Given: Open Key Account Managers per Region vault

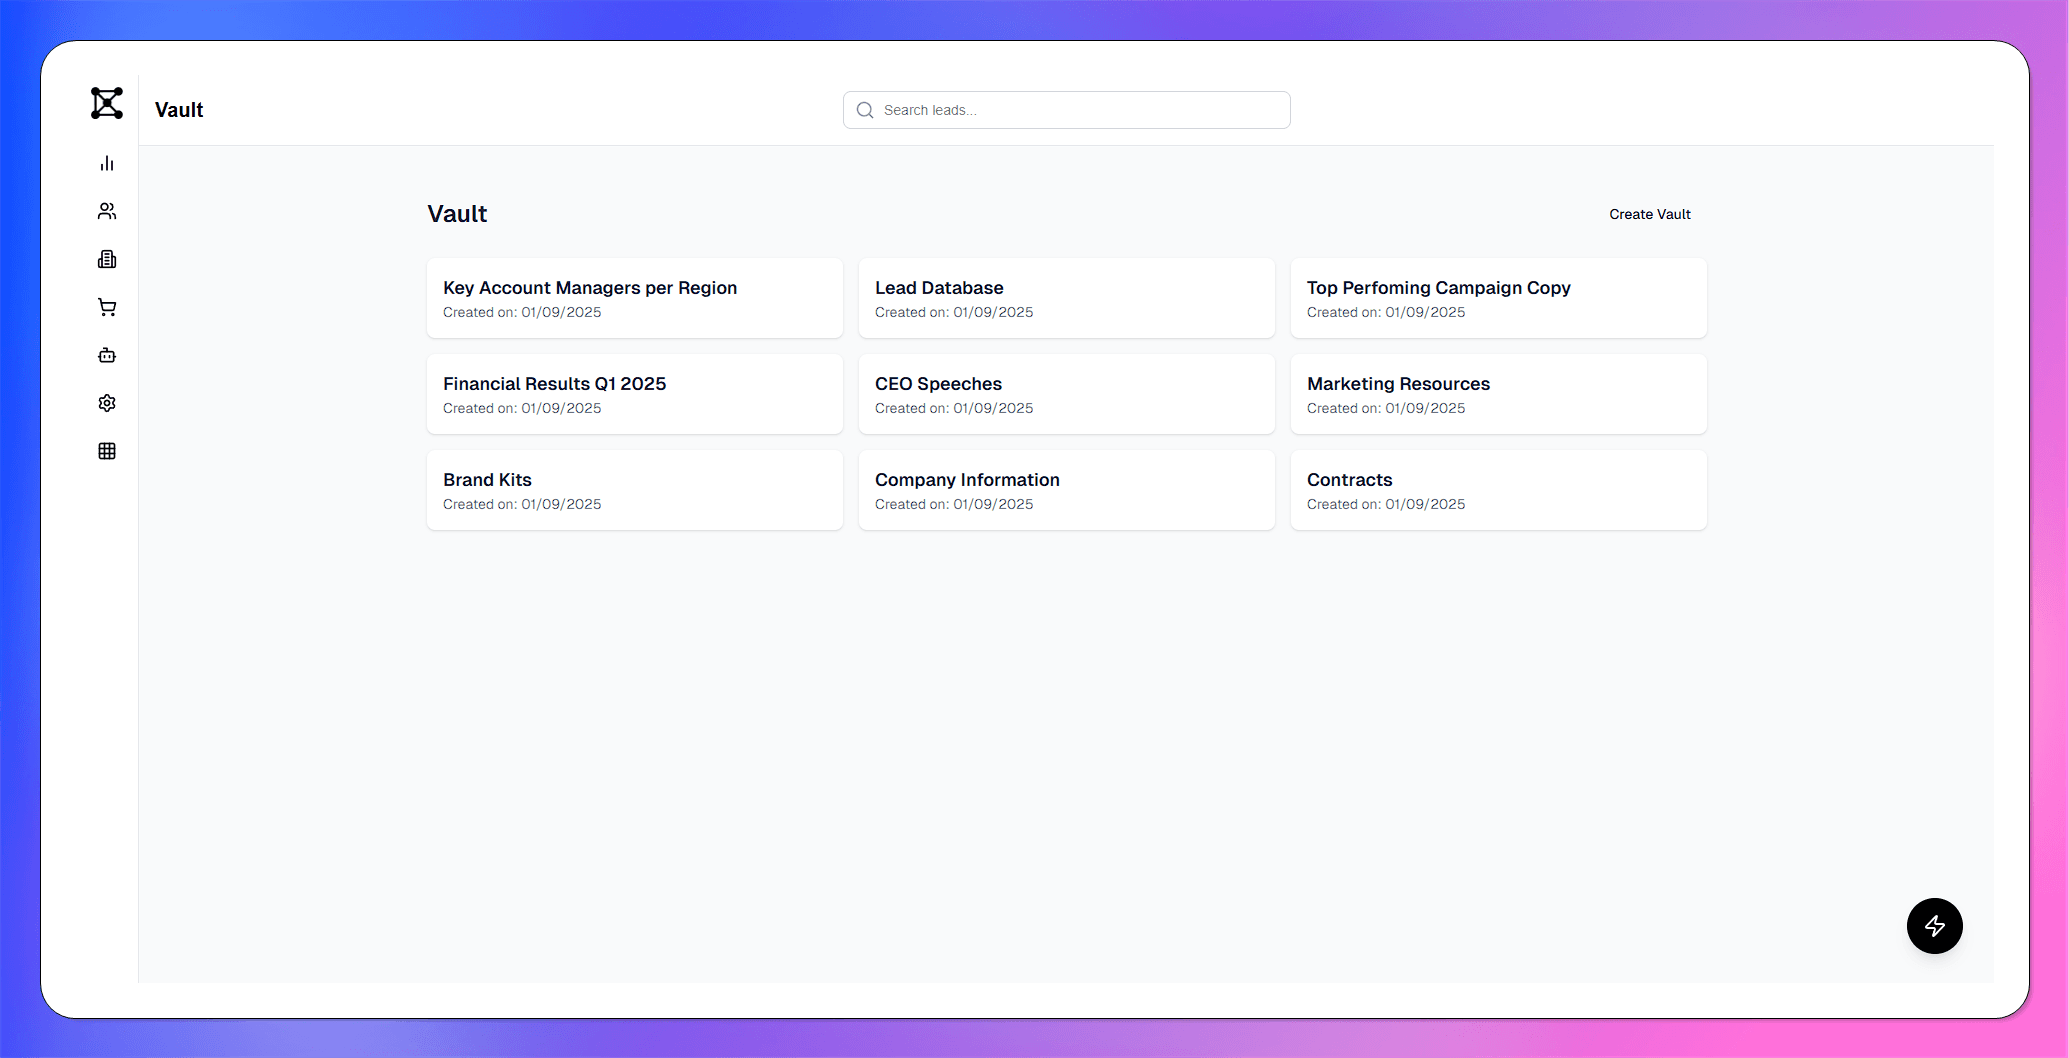Looking at the screenshot, I should (x=634, y=298).
